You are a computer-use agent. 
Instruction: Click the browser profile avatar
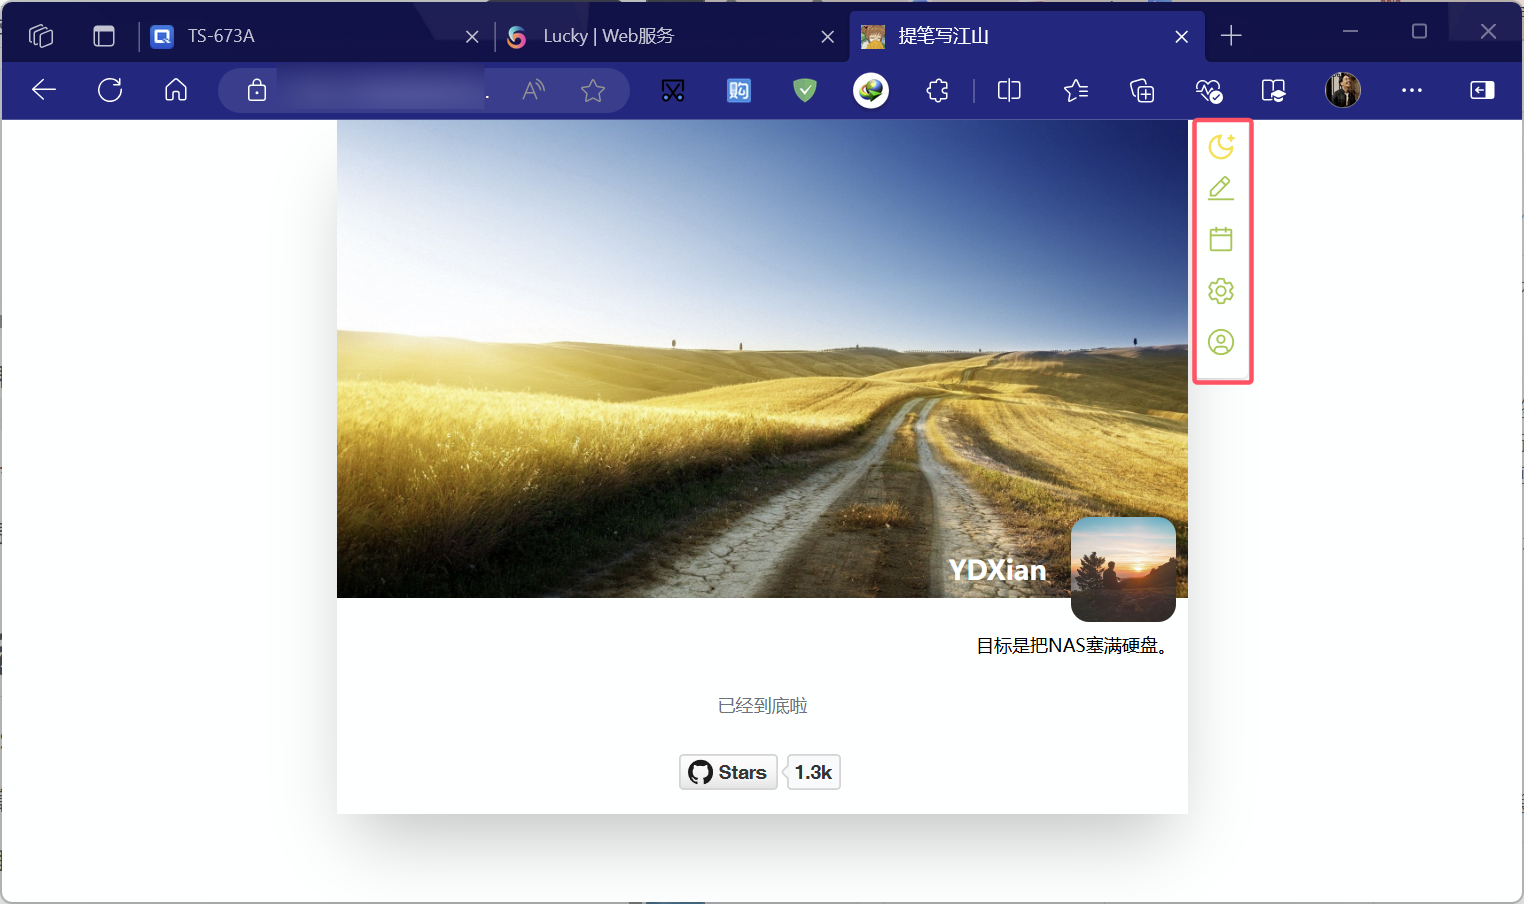click(1343, 90)
